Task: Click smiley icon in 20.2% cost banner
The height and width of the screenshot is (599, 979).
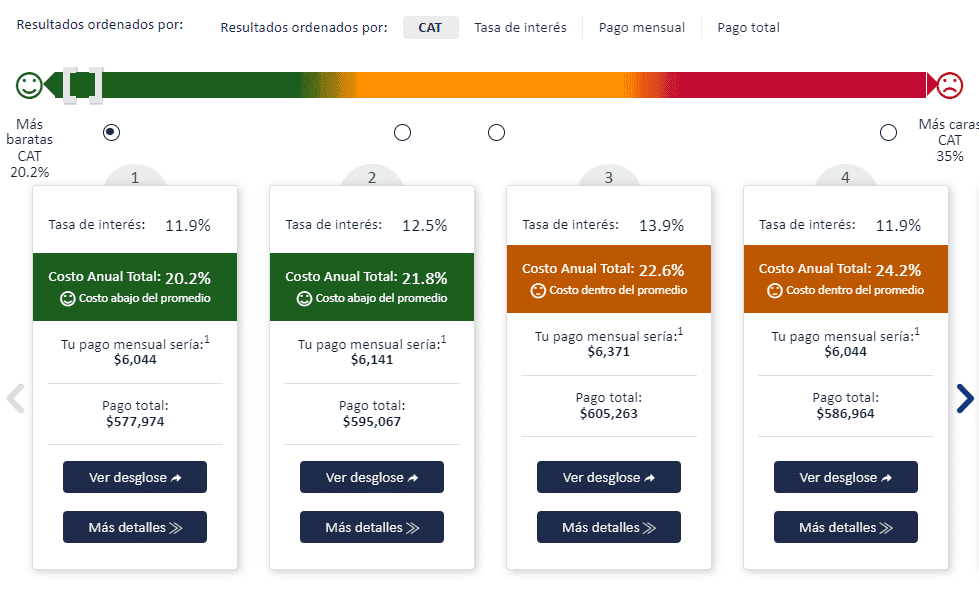Action: click(x=68, y=298)
